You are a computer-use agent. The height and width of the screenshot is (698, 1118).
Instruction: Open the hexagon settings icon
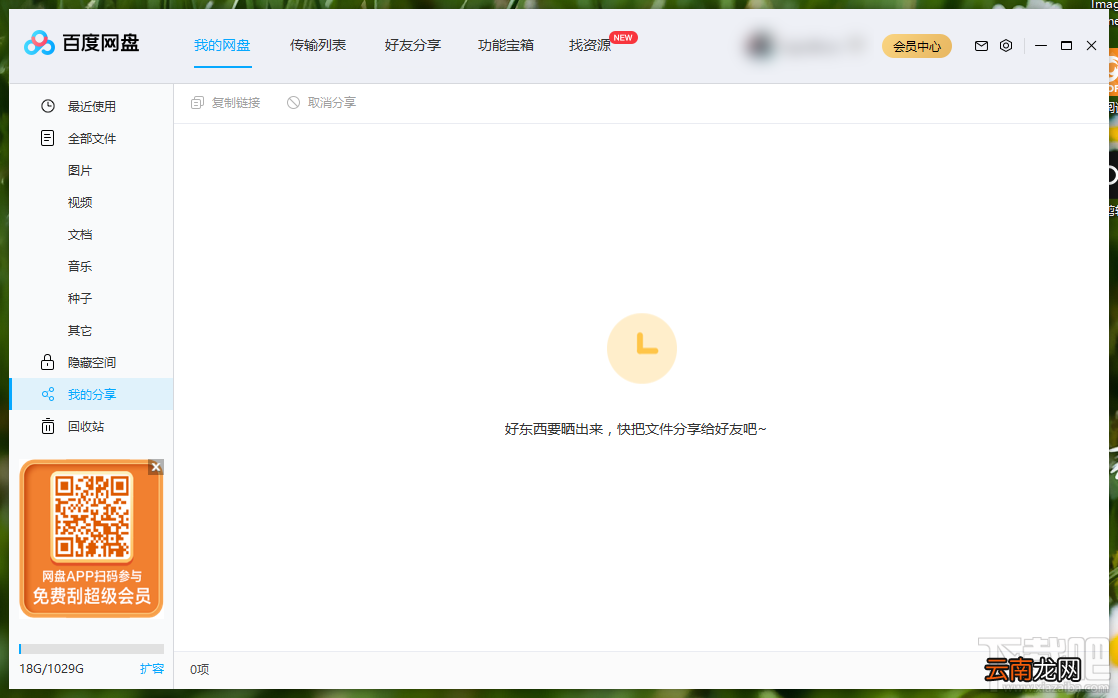tap(1006, 46)
